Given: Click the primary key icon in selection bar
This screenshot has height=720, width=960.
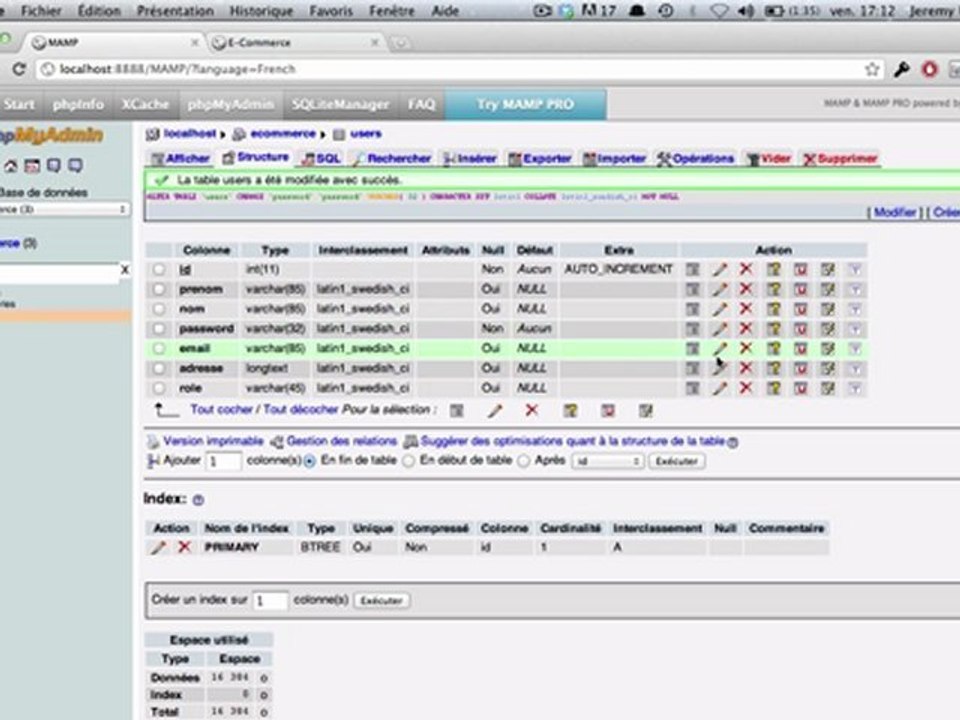Looking at the screenshot, I should pyautogui.click(x=570, y=411).
